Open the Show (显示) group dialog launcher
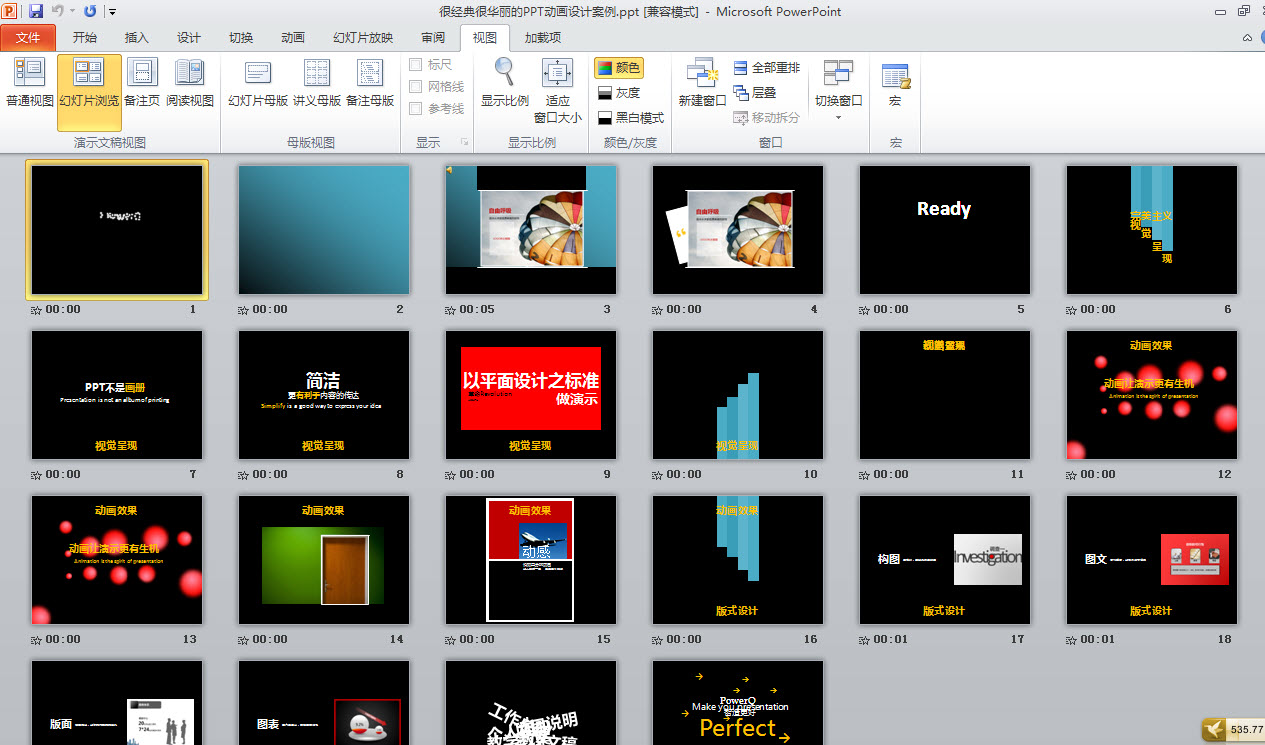Image resolution: width=1265 pixels, height=745 pixels. tap(464, 143)
